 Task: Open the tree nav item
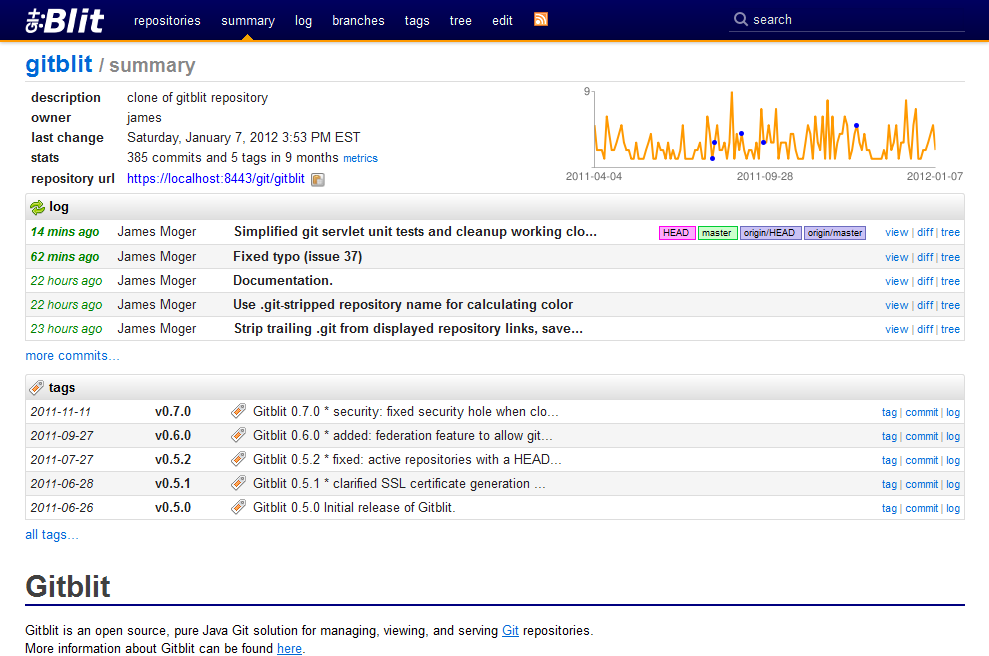coord(460,20)
